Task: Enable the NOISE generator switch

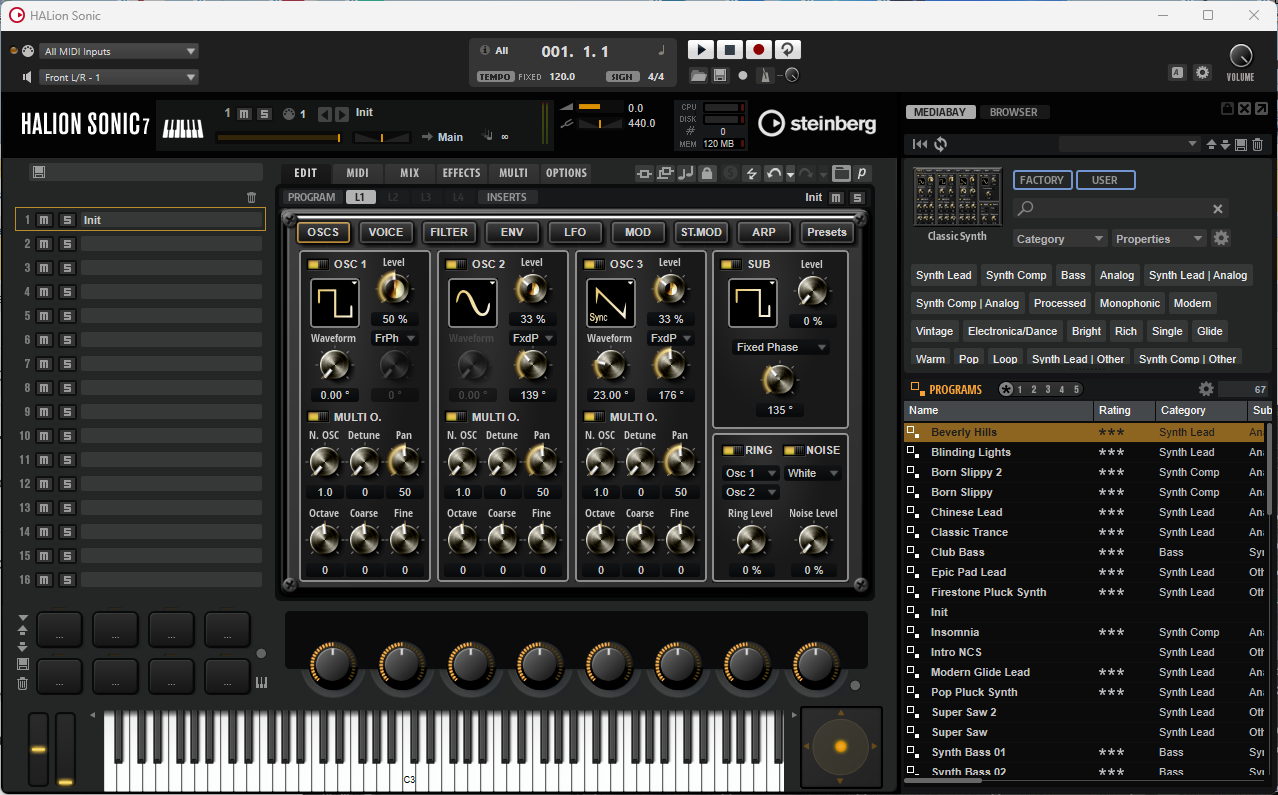Action: coord(793,450)
